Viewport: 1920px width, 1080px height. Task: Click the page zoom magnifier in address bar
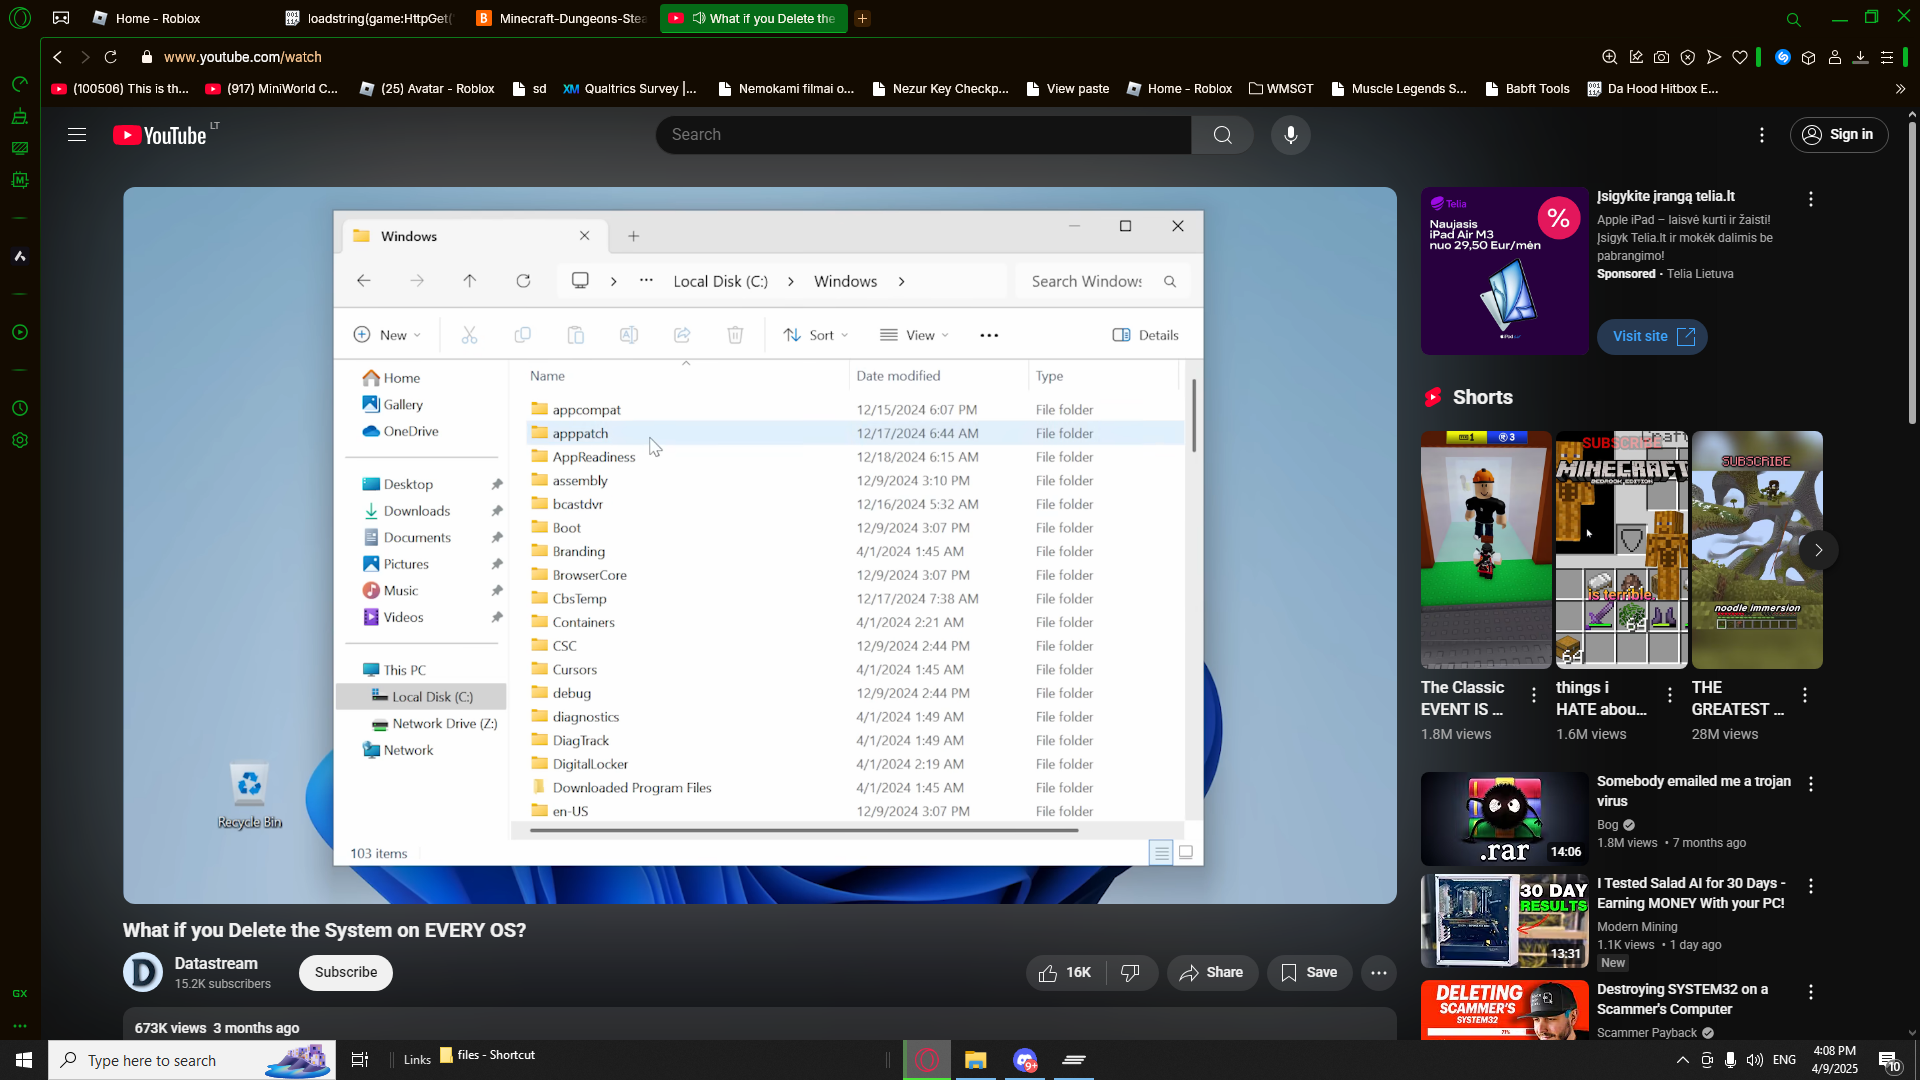(1609, 57)
